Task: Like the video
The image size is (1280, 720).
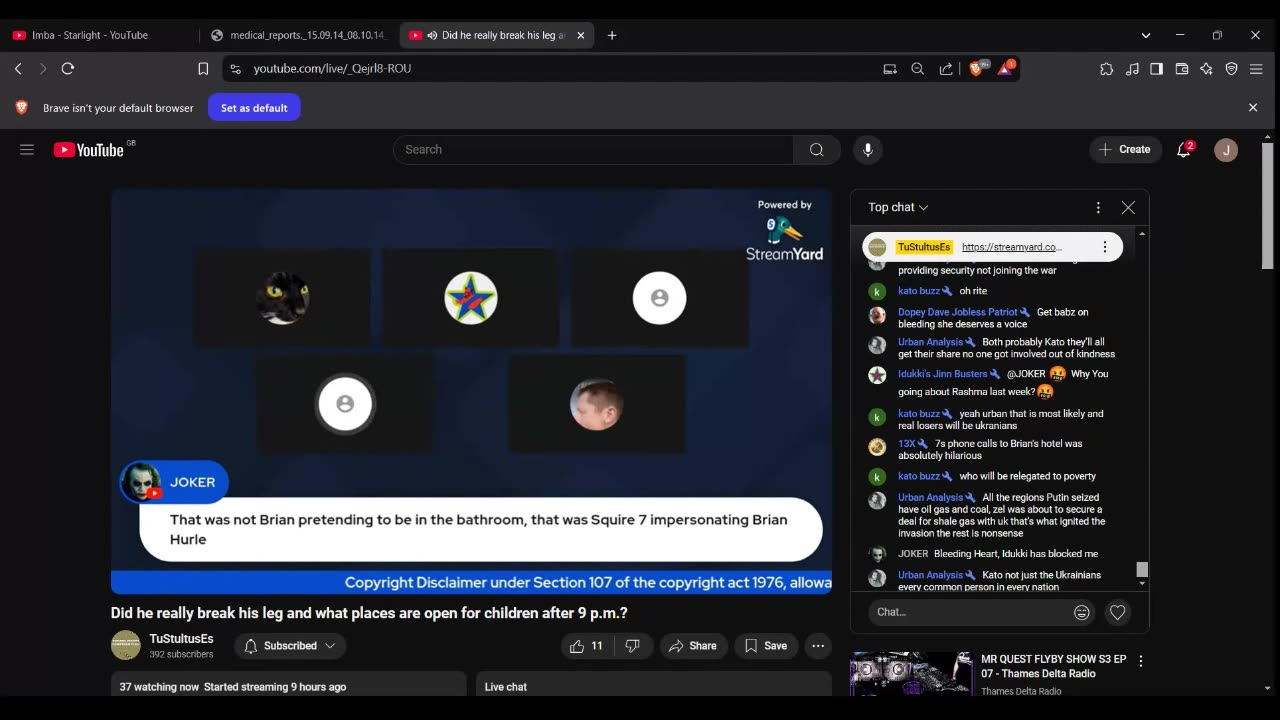Action: click(586, 646)
